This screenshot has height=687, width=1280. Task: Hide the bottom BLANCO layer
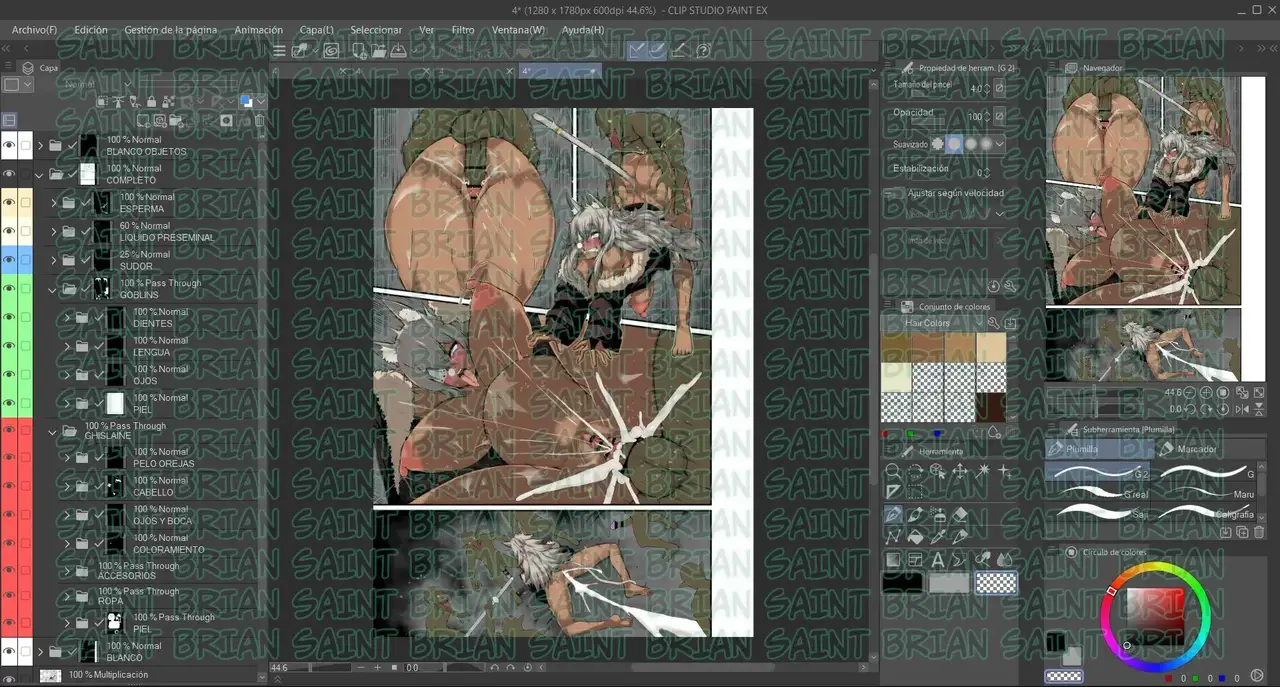tap(9, 652)
